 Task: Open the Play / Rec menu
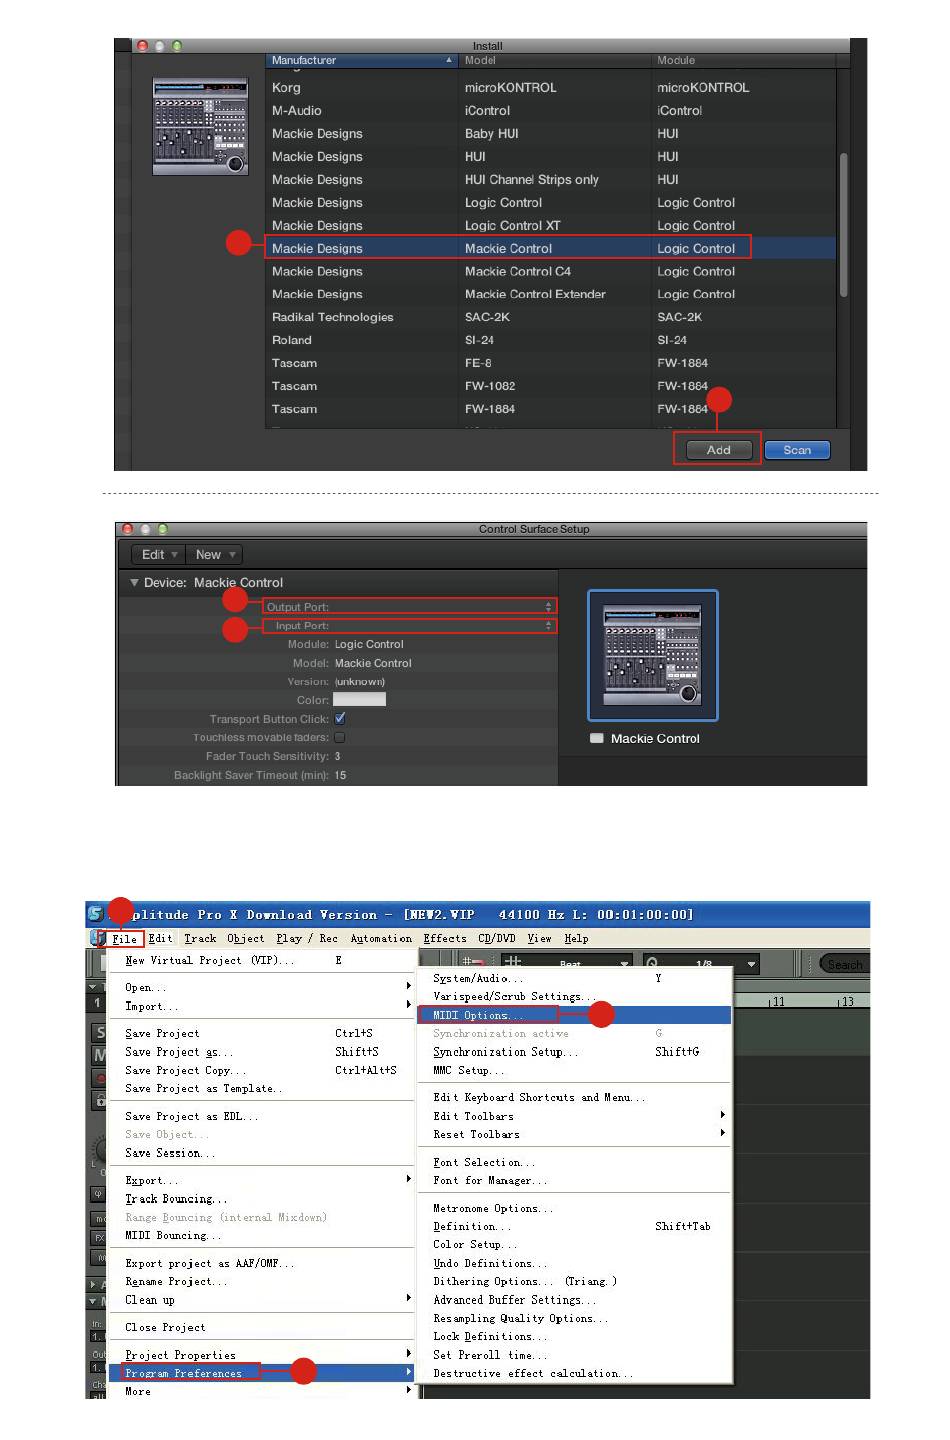[x=307, y=939]
